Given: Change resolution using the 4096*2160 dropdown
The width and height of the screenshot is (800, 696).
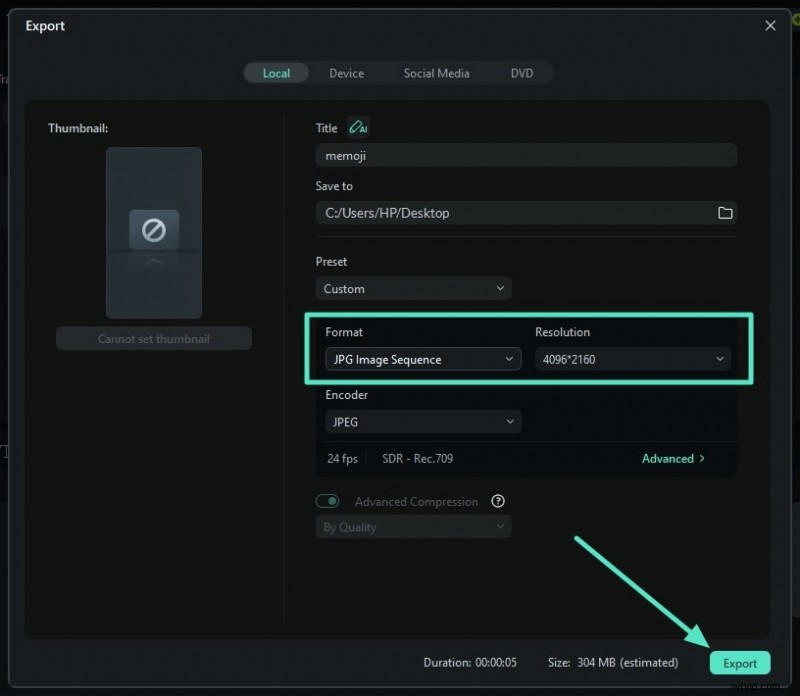Looking at the screenshot, I should point(633,358).
